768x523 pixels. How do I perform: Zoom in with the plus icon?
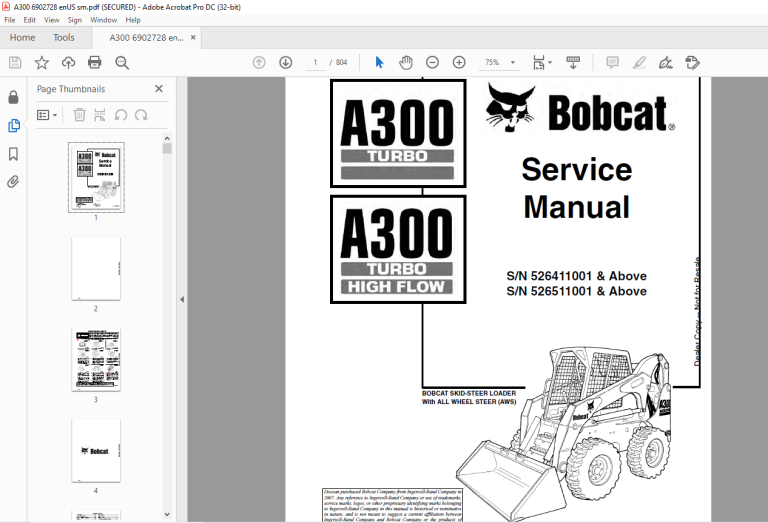(x=459, y=63)
